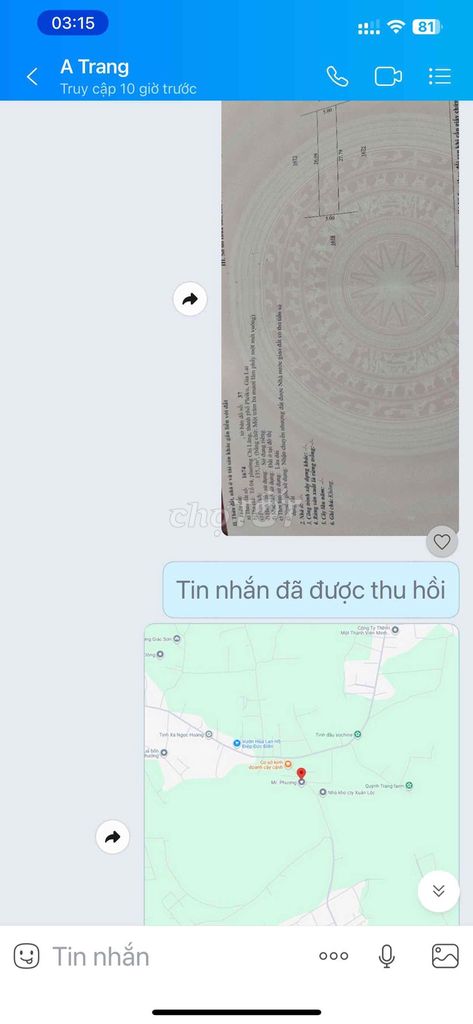Start a voice call with A Trang

[337, 76]
